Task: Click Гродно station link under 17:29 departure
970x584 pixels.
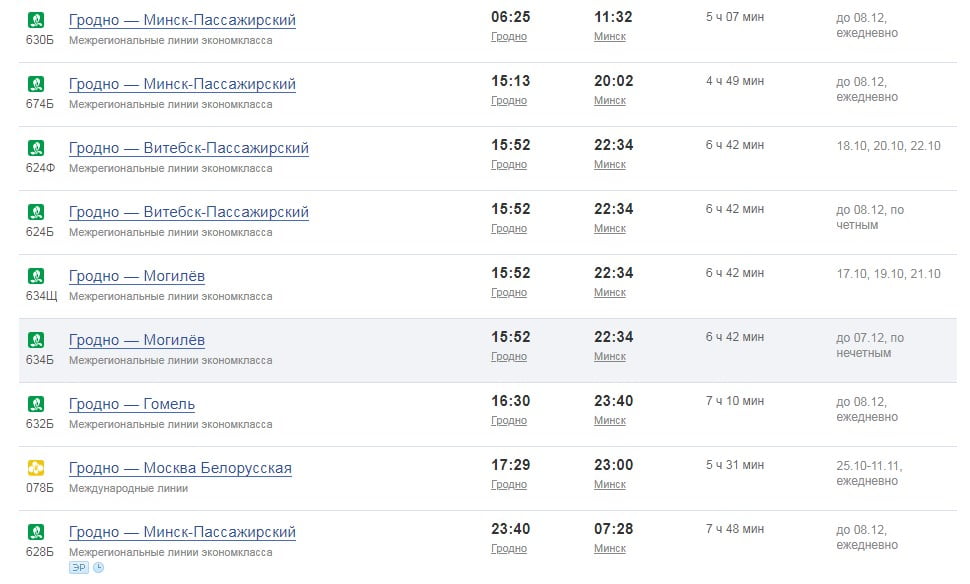Action: (x=509, y=485)
